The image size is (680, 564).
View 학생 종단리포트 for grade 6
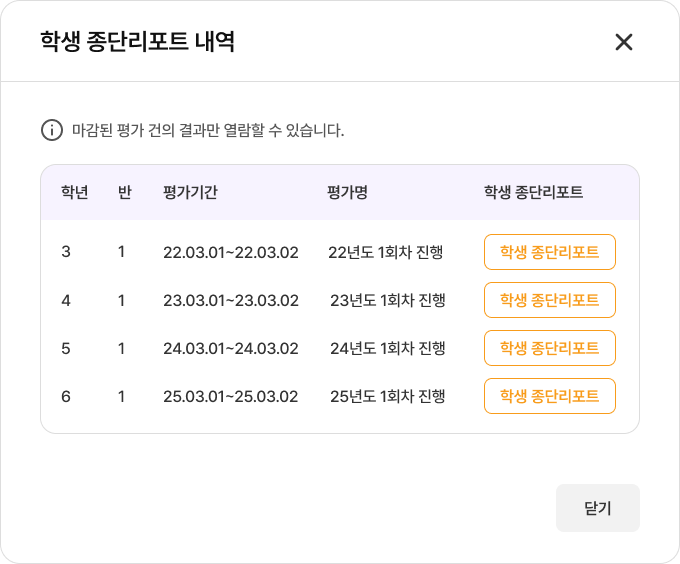549,396
